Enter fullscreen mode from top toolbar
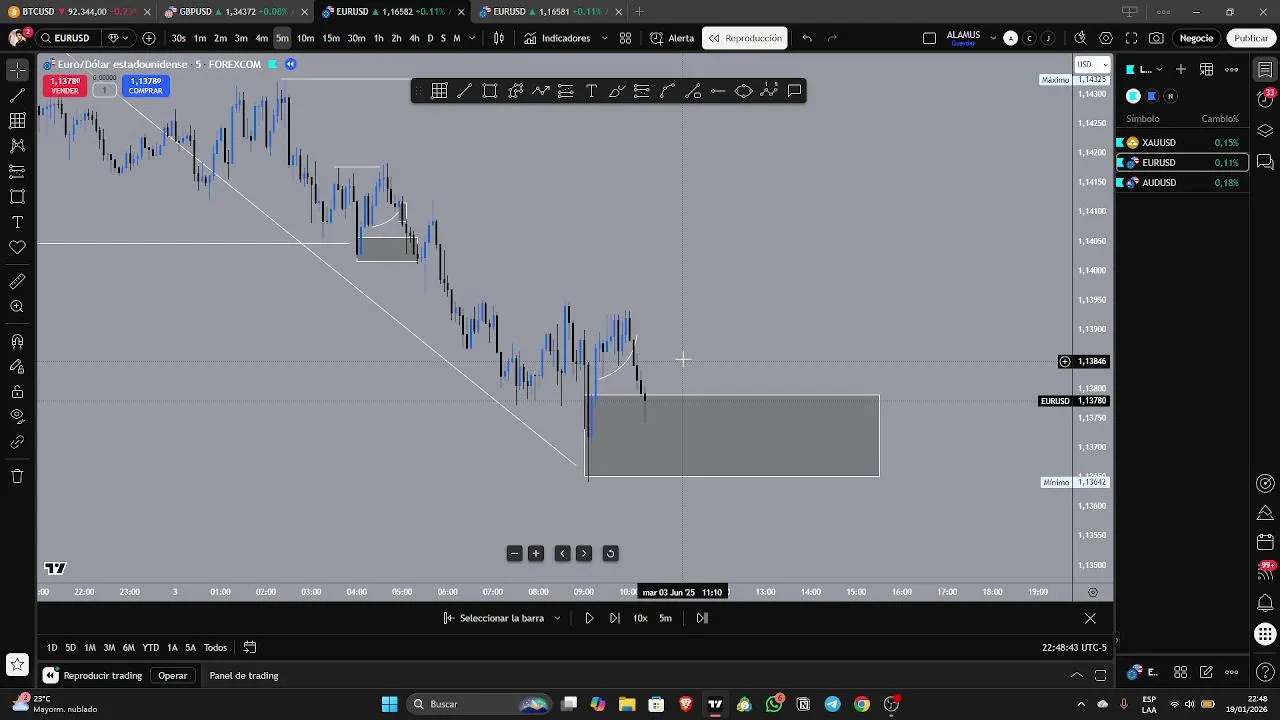This screenshot has width=1280, height=720. (1131, 38)
